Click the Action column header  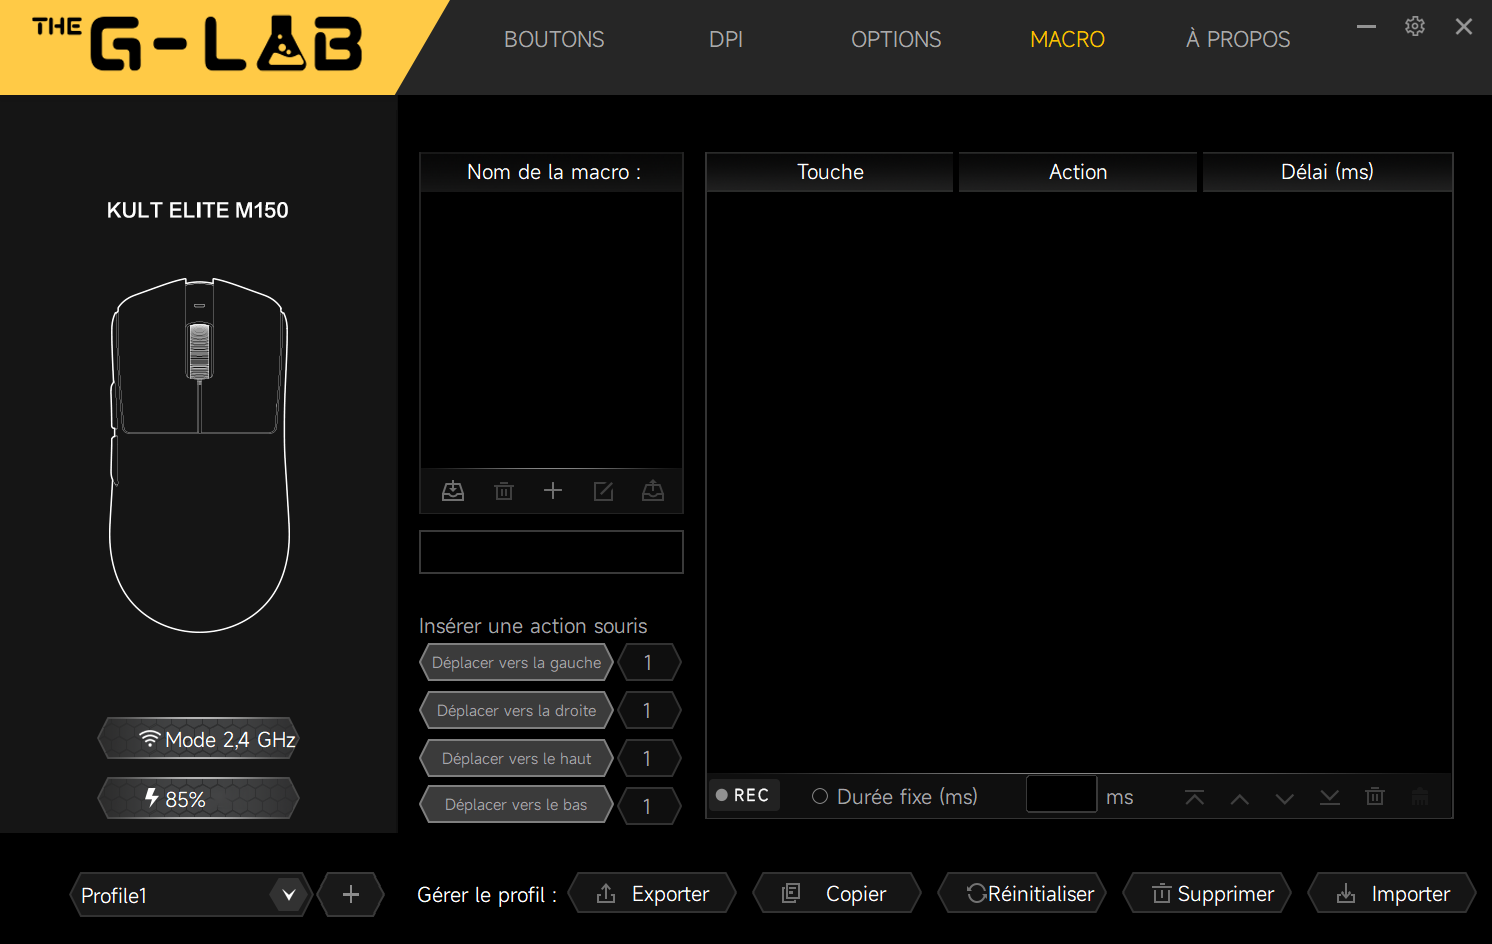(x=1078, y=172)
